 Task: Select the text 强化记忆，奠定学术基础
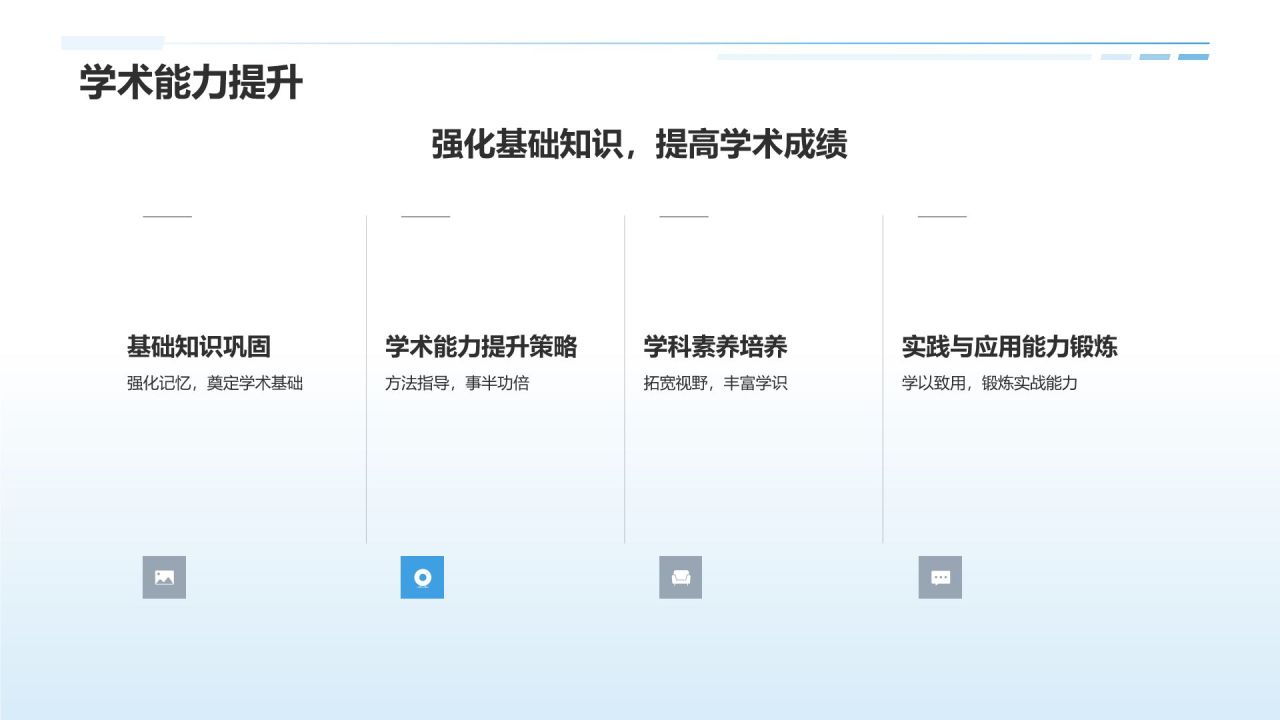(215, 383)
